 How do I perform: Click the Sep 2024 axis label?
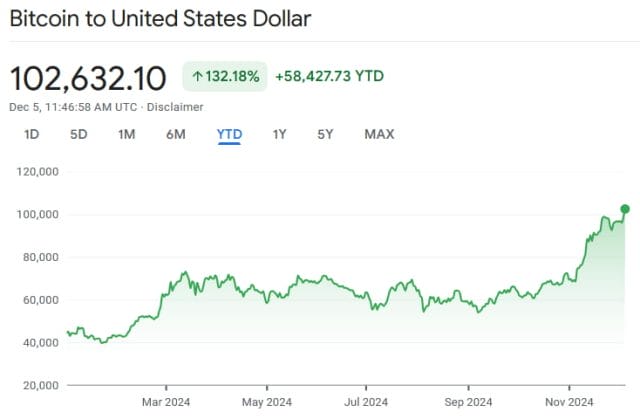tap(468, 402)
